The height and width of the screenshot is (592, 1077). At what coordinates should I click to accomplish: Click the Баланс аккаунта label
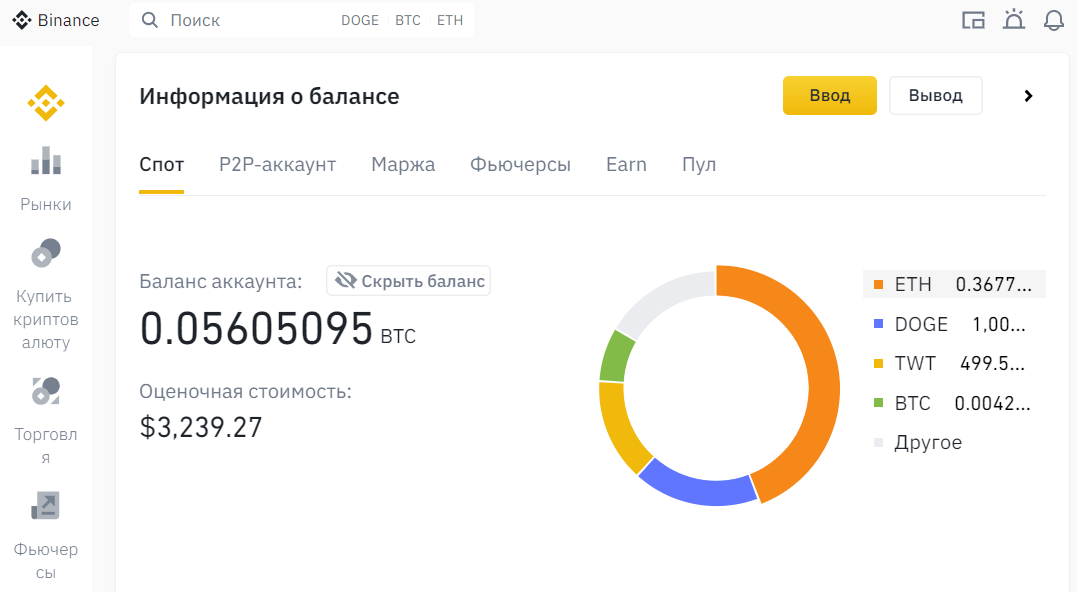220,282
